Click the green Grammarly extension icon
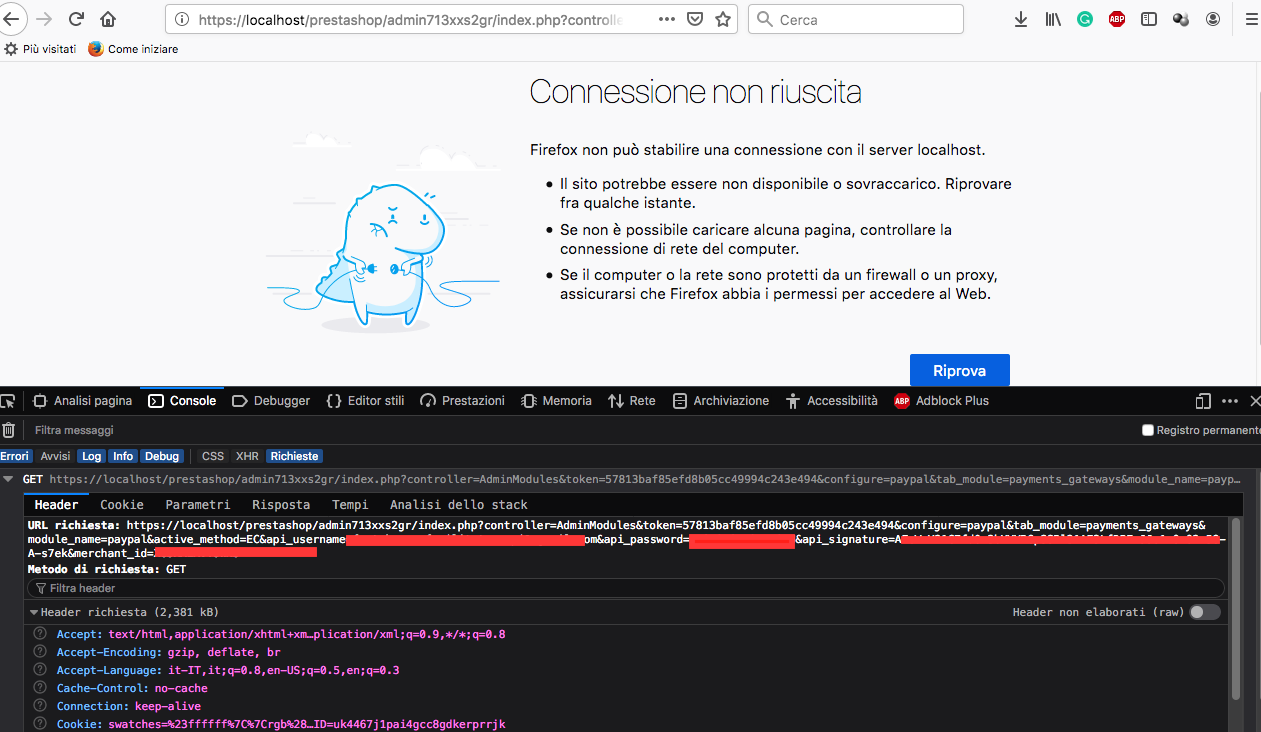 pyautogui.click(x=1085, y=19)
